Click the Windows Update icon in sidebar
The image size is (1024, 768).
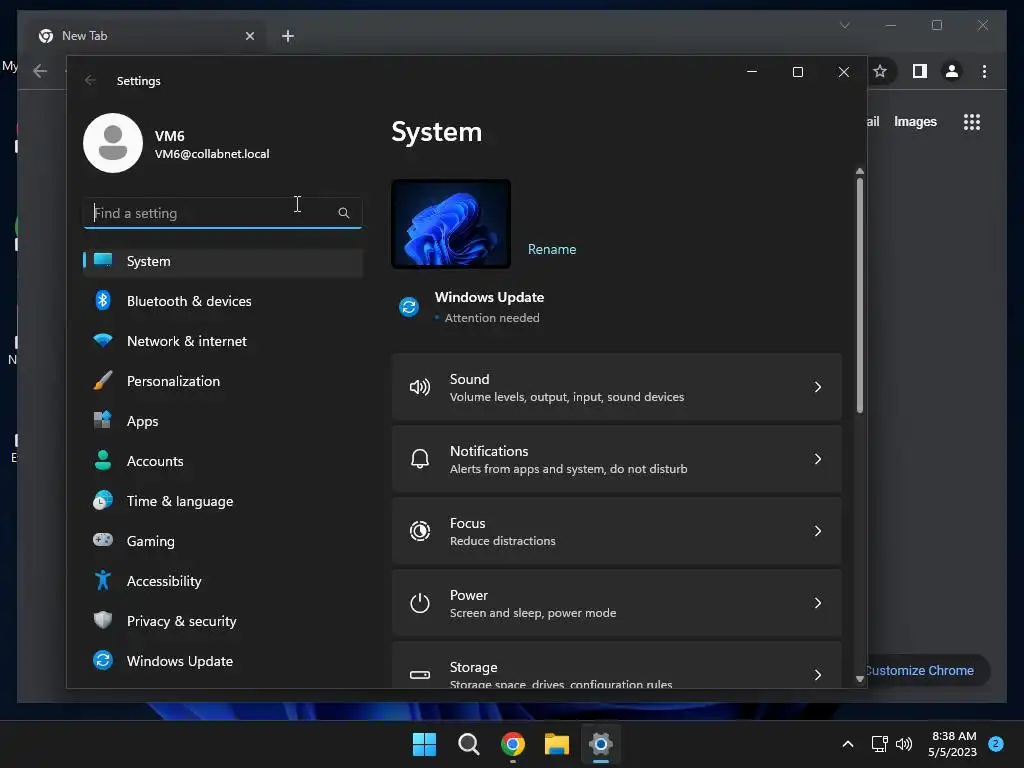pyautogui.click(x=103, y=660)
